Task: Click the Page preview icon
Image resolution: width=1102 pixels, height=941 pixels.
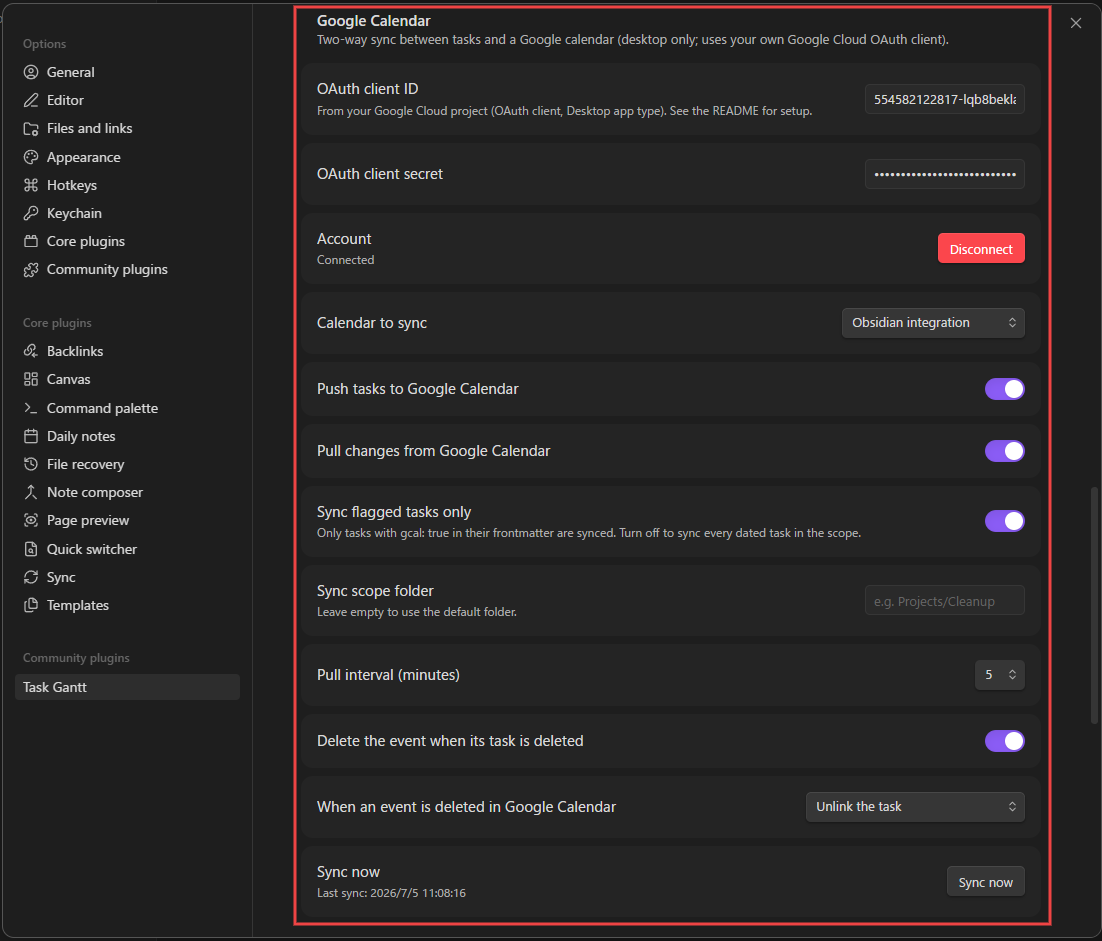Action: 31,521
